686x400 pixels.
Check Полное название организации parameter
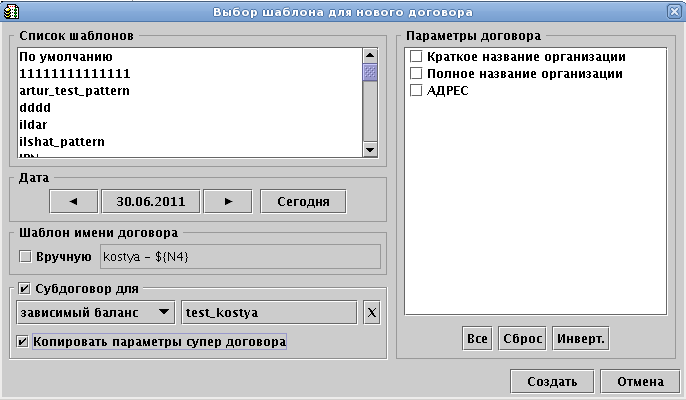coord(416,74)
